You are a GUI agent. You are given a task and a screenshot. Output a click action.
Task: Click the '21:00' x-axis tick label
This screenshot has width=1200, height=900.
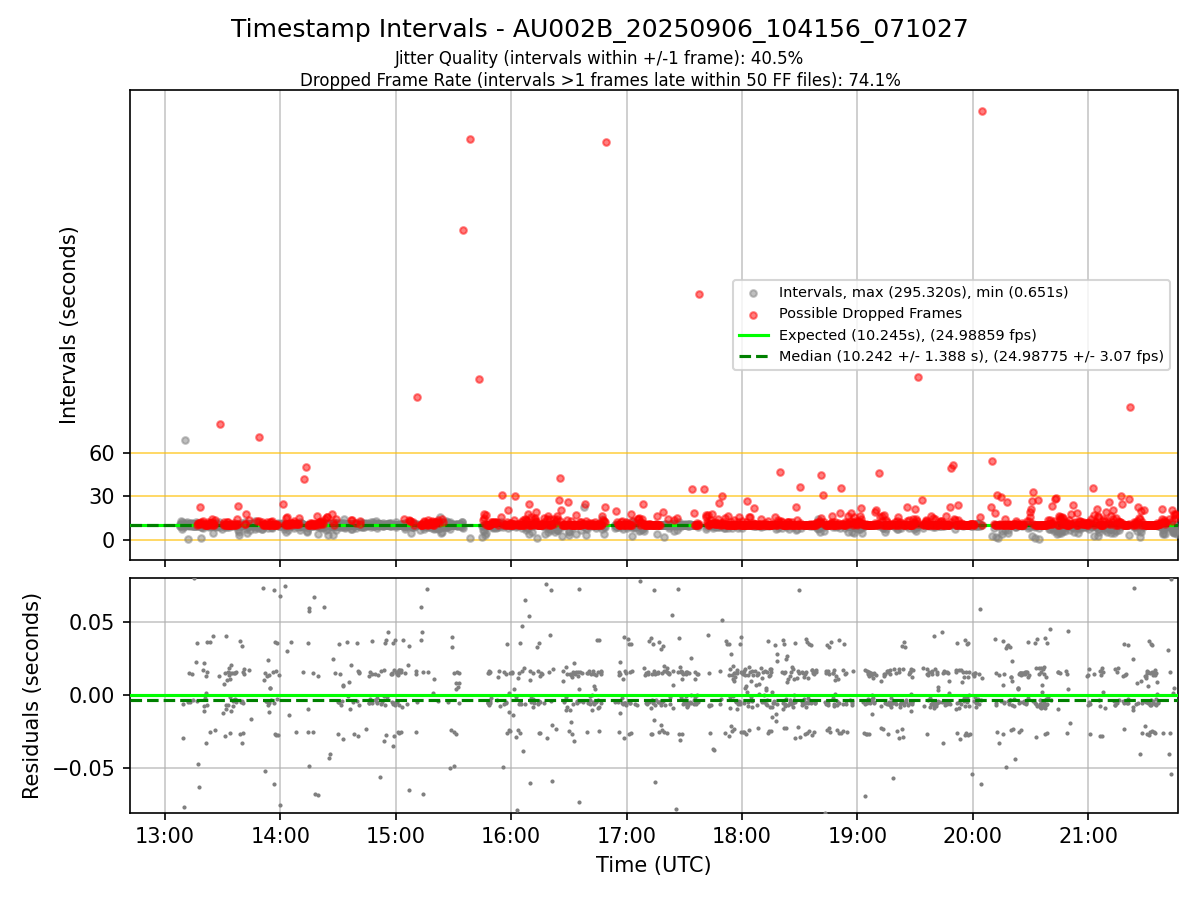pyautogui.click(x=1088, y=835)
